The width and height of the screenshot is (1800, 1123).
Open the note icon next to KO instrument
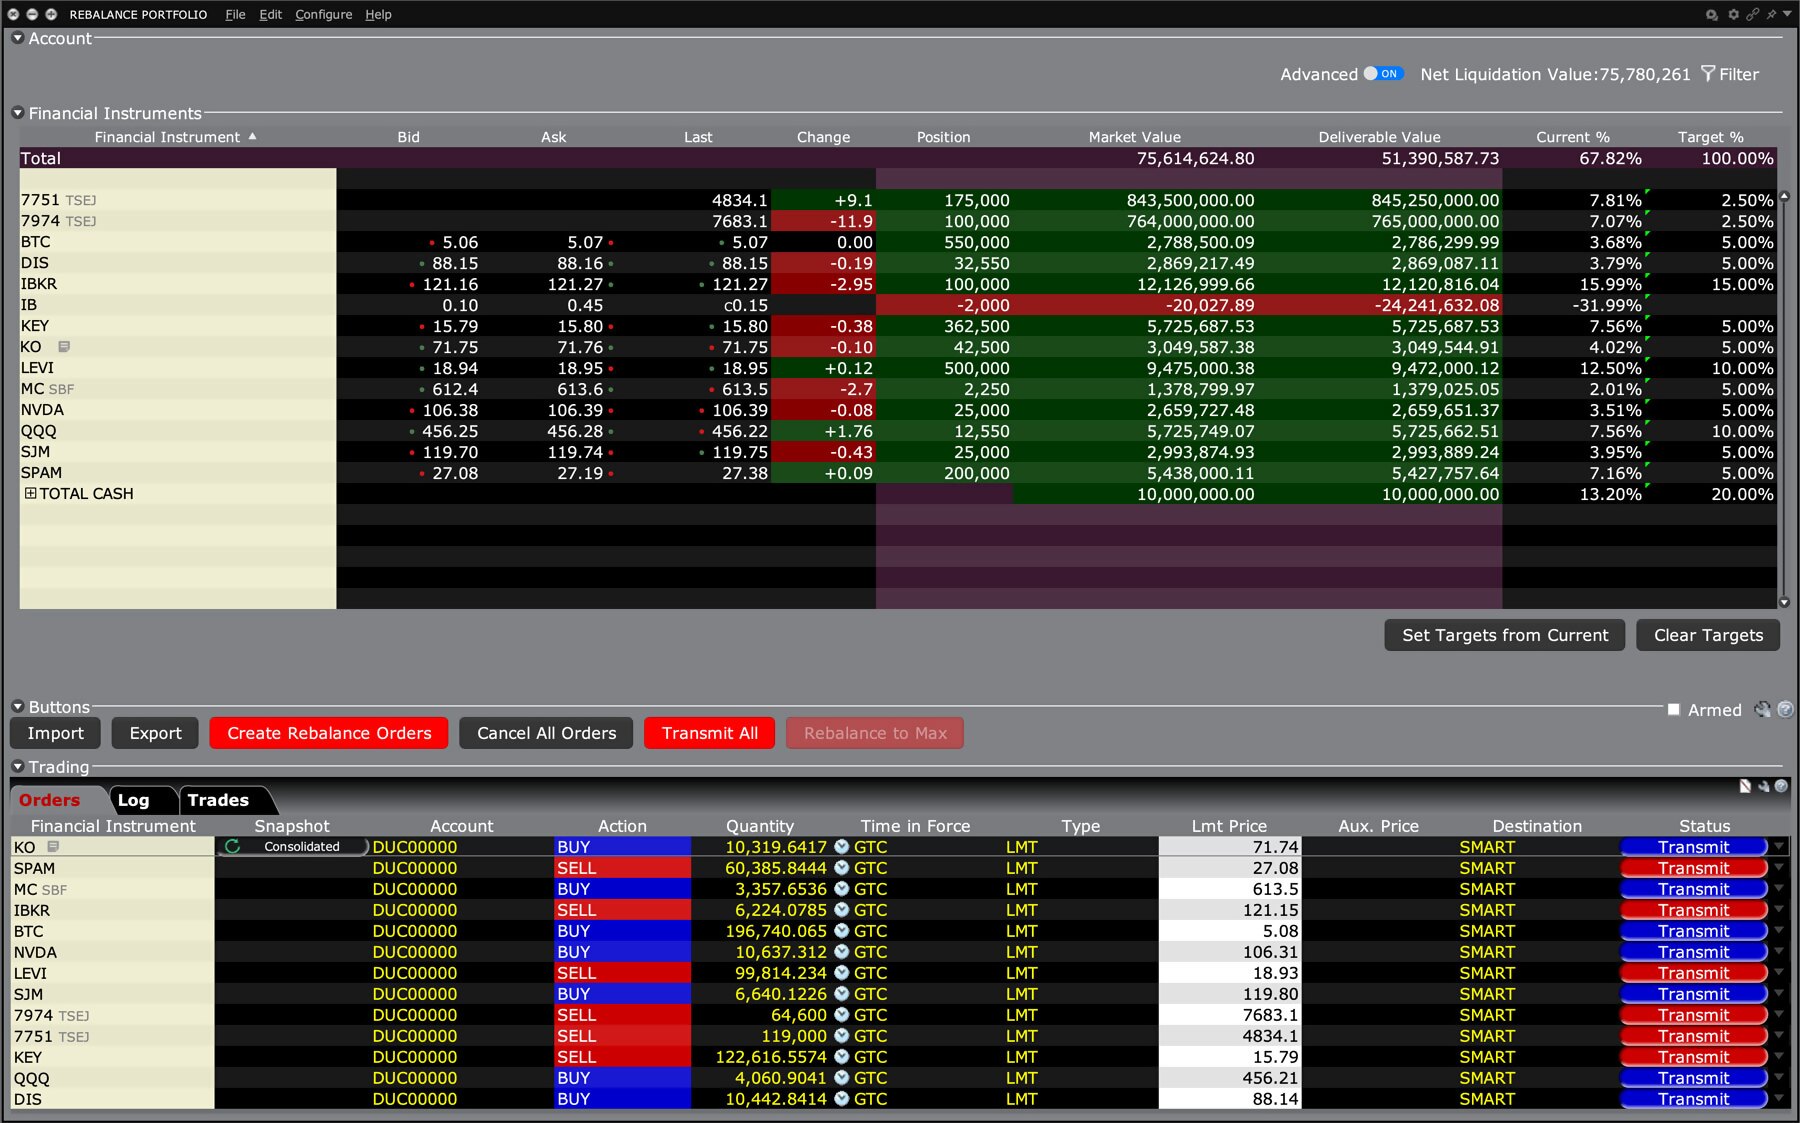point(62,347)
